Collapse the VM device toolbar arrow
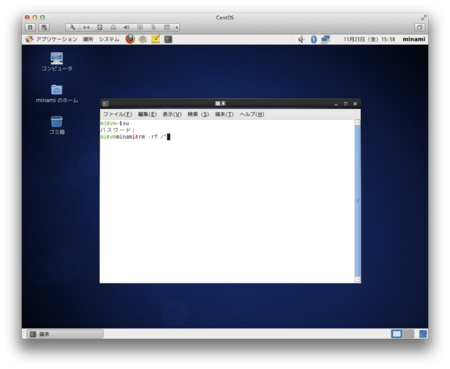 (x=177, y=27)
